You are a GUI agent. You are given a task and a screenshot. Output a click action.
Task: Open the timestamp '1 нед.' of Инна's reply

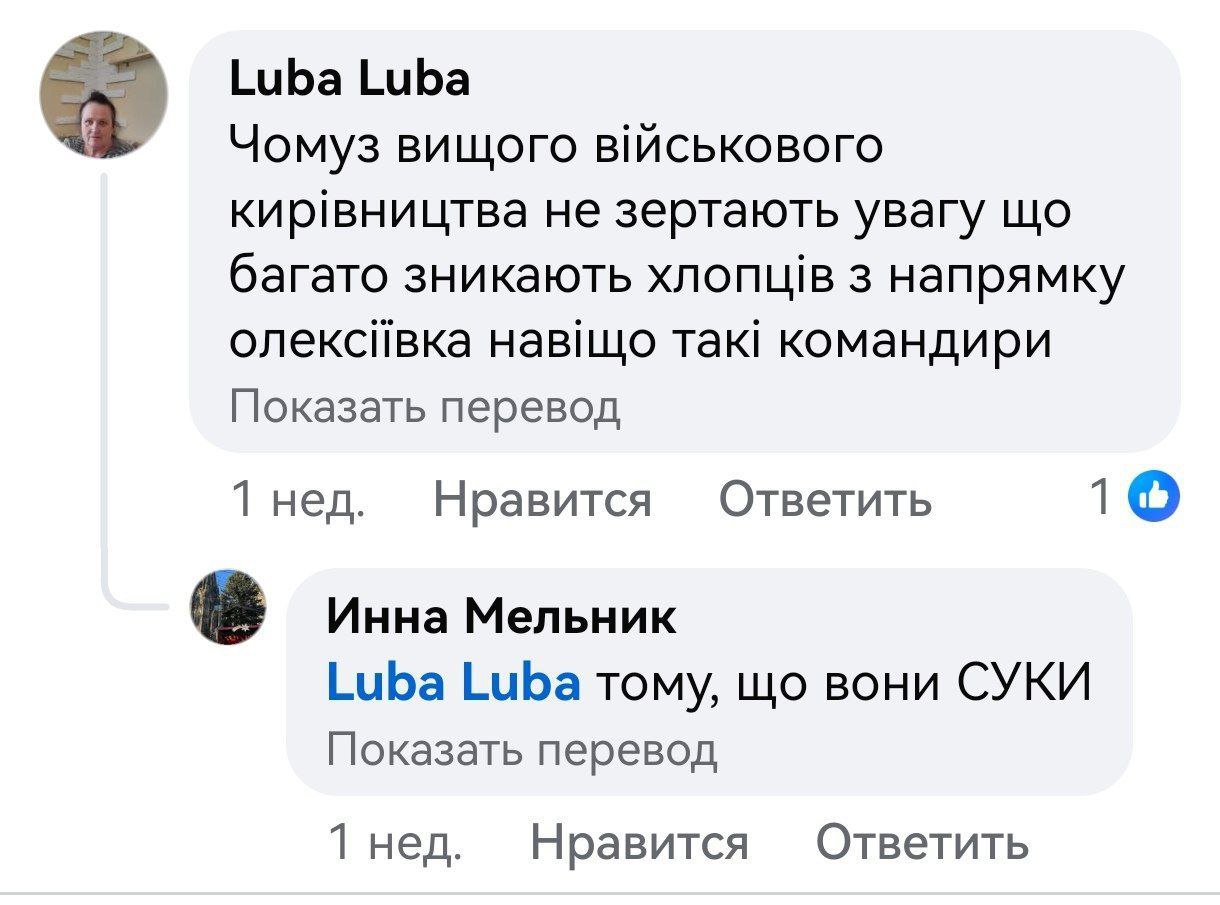coord(394,844)
